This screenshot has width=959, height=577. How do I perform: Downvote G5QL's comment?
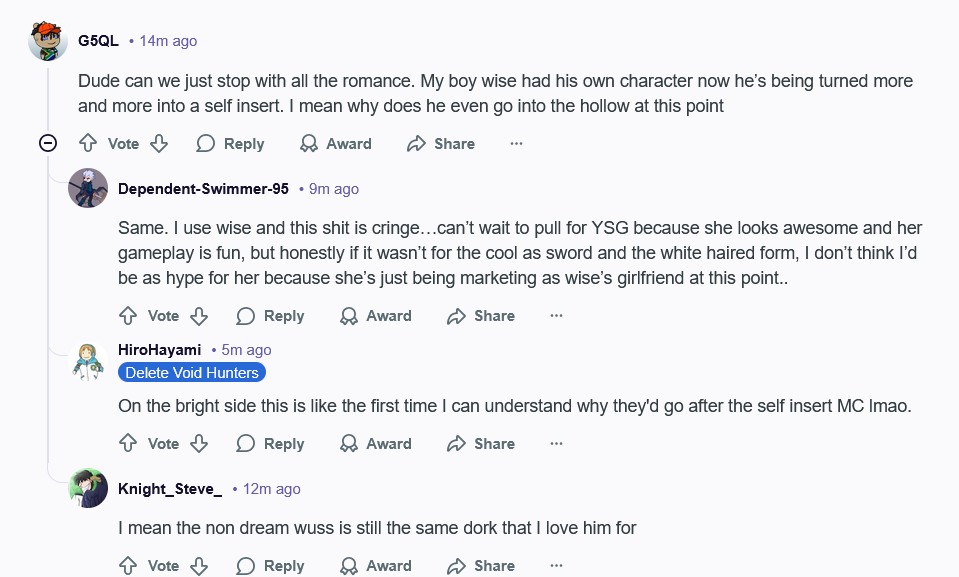pyautogui.click(x=159, y=144)
